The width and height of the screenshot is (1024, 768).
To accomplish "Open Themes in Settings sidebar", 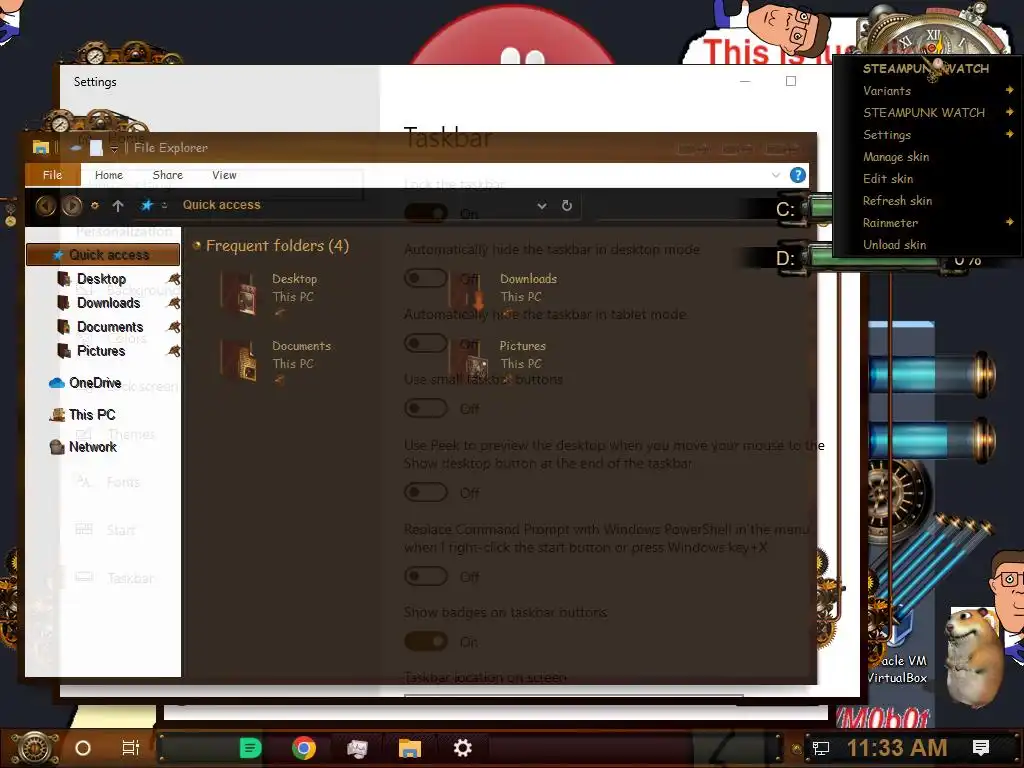I will [x=131, y=434].
